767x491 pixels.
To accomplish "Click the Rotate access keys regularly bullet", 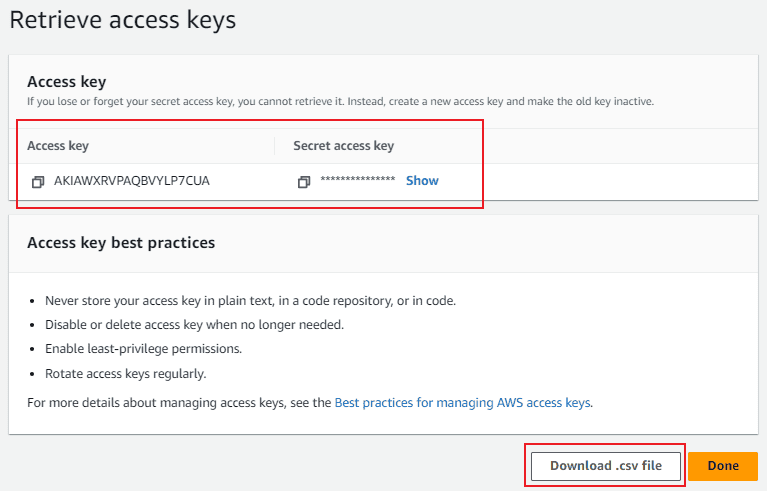I will [x=126, y=374].
